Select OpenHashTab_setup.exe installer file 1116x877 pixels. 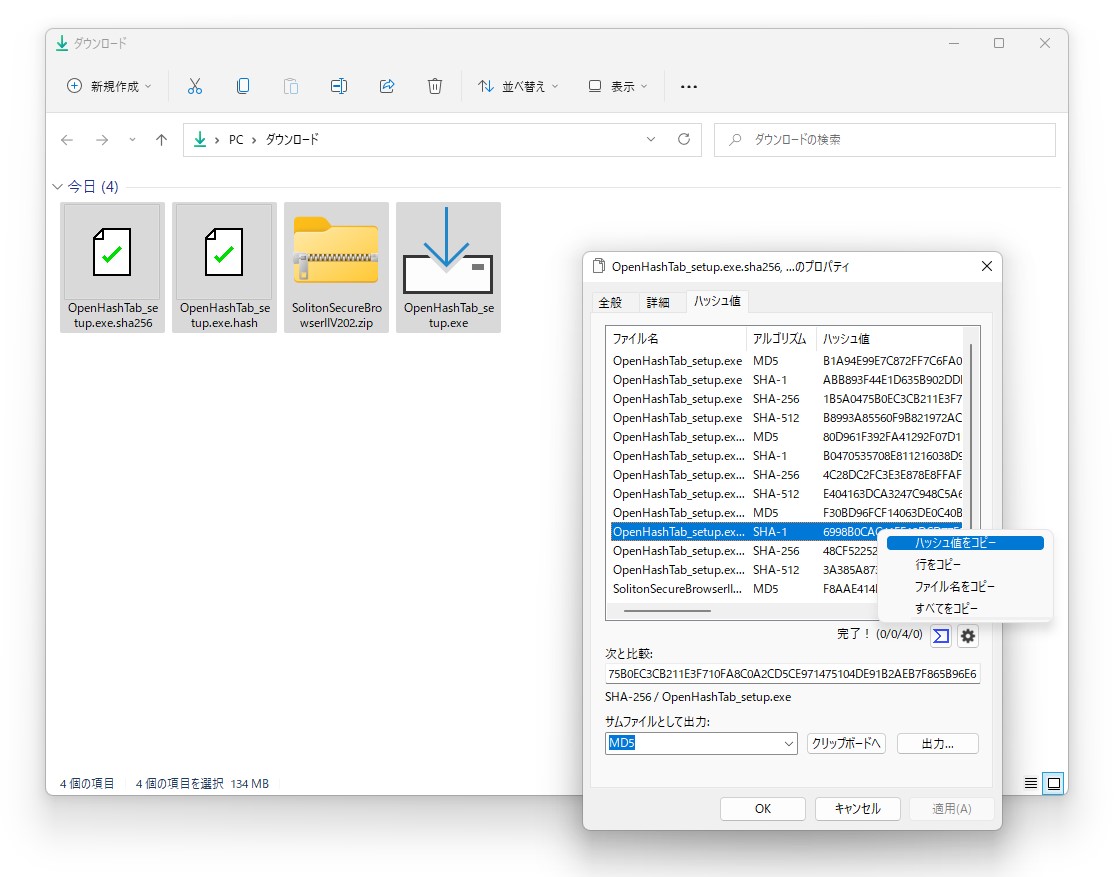[x=448, y=268]
